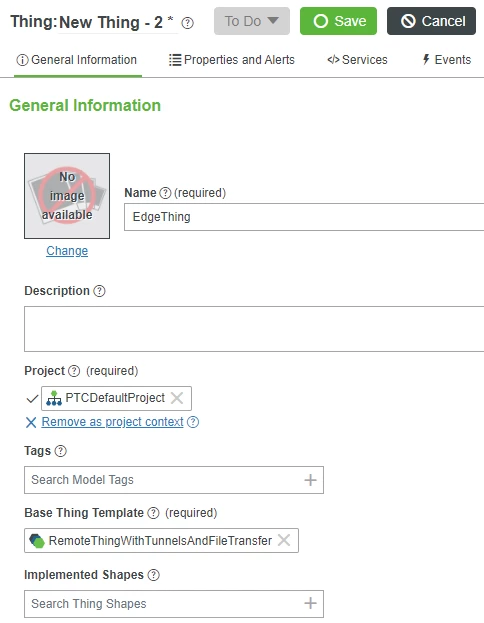The height and width of the screenshot is (623, 484).
Task: Clear RemoteThingWithTunnelsAndFileTransfer template selection
Action: (284, 540)
